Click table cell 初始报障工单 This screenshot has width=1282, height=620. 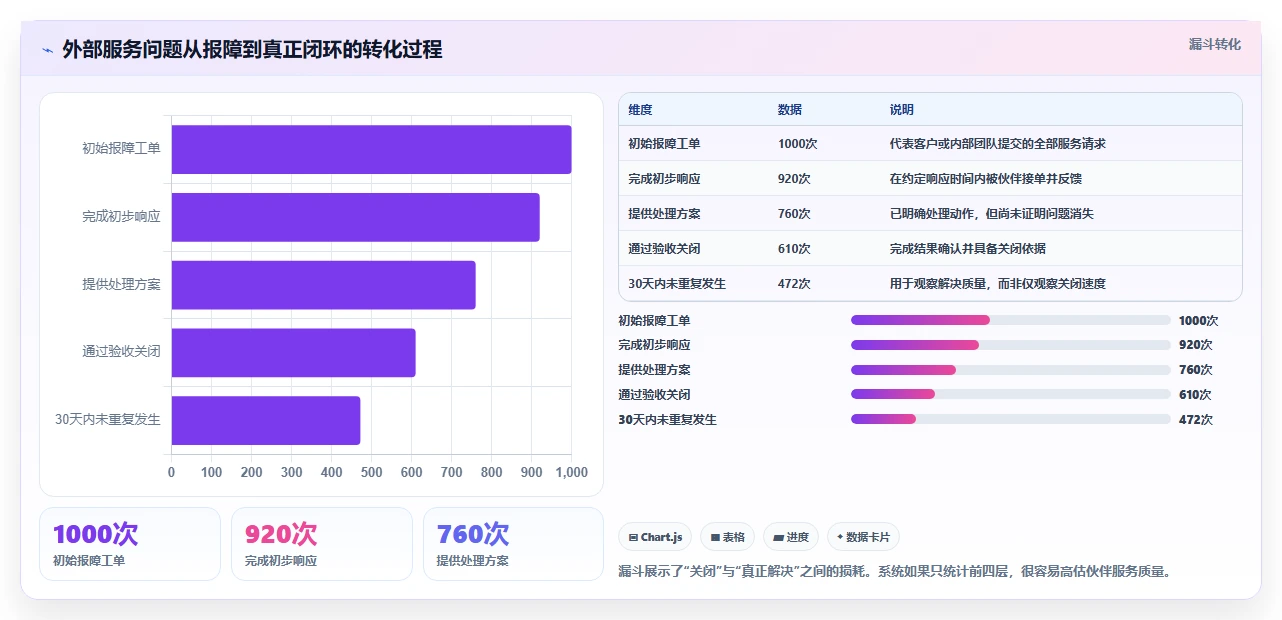(x=664, y=144)
